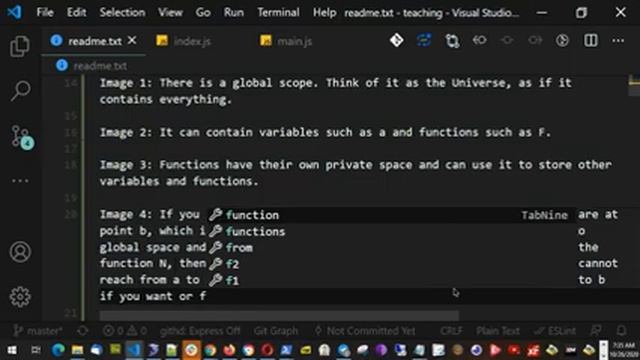Click the minimap at the editor's right edge
The image size is (640, 360).
(x=634, y=86)
